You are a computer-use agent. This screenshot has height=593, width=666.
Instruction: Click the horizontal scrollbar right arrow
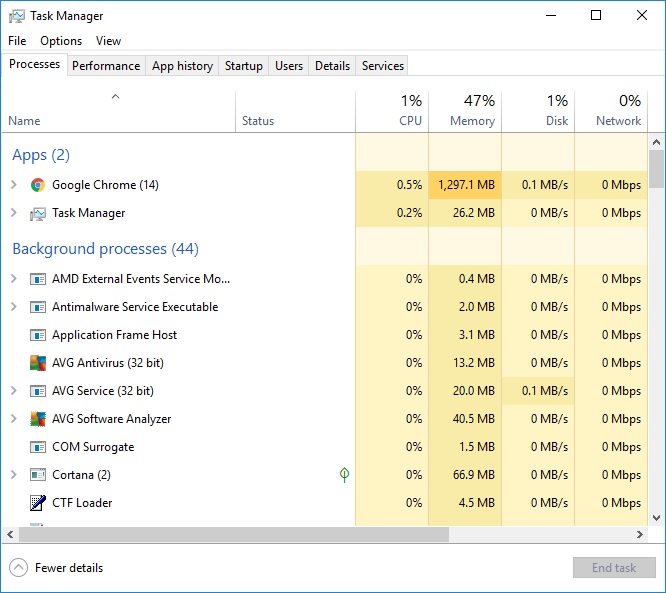(641, 535)
